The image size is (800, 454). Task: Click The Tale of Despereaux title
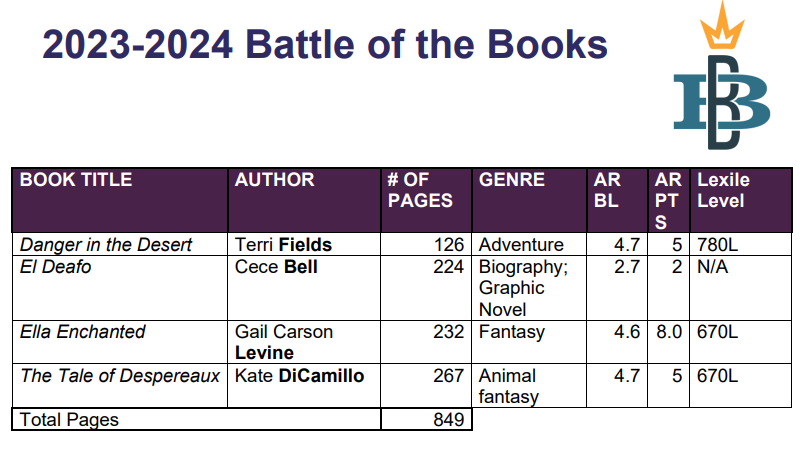(120, 376)
